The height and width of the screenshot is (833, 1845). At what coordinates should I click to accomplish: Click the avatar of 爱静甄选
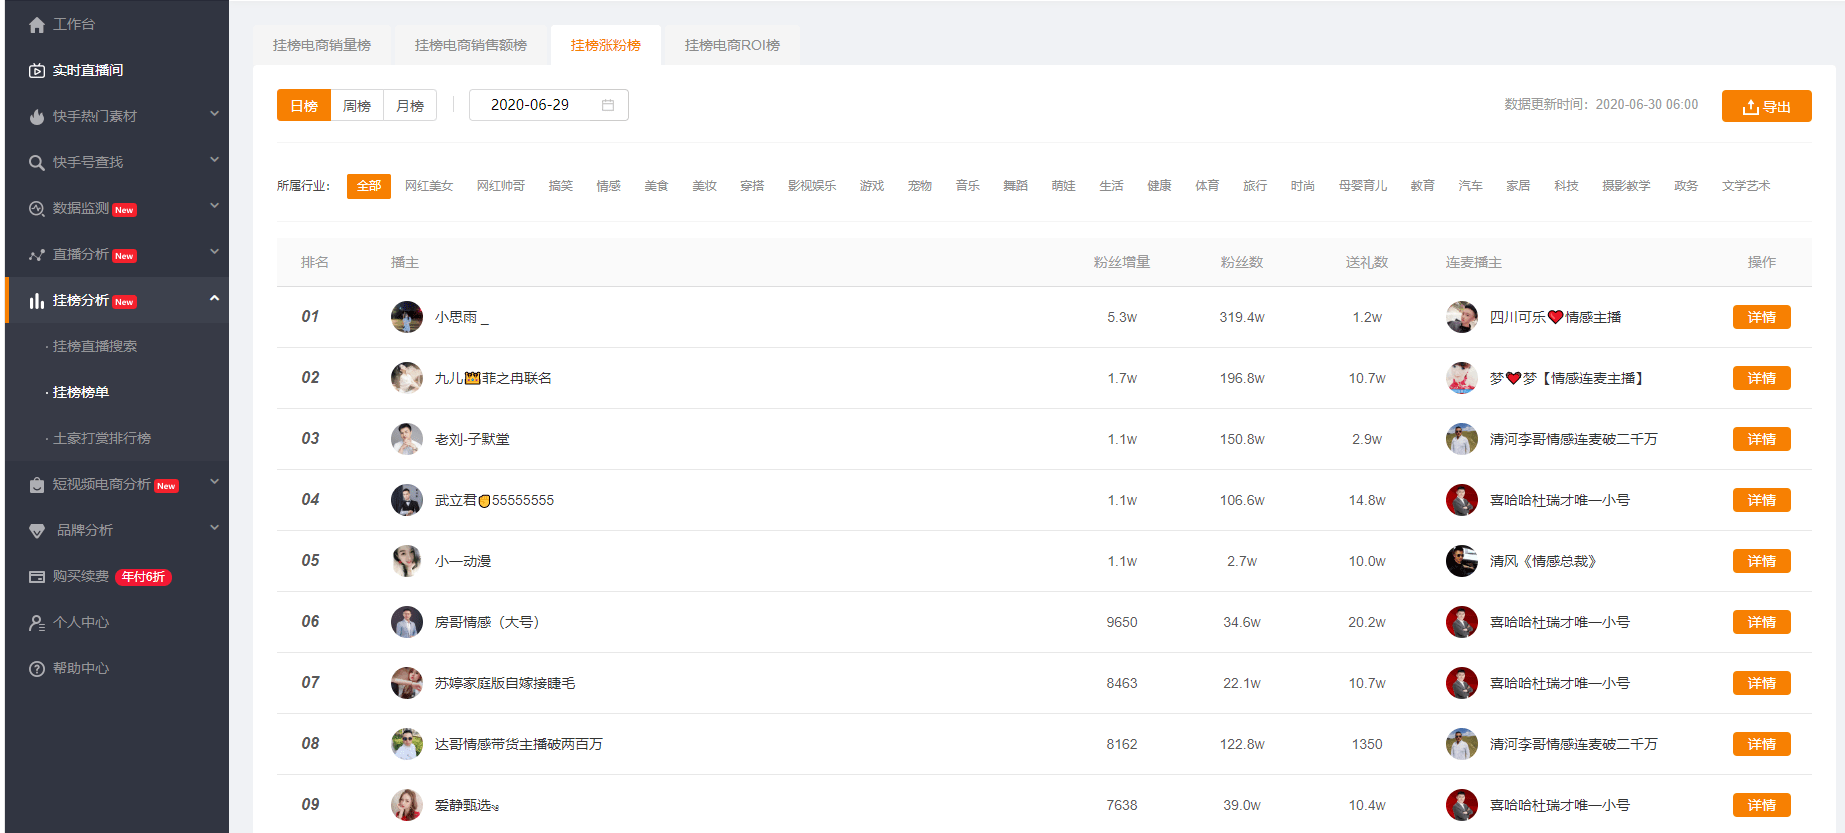pos(407,805)
